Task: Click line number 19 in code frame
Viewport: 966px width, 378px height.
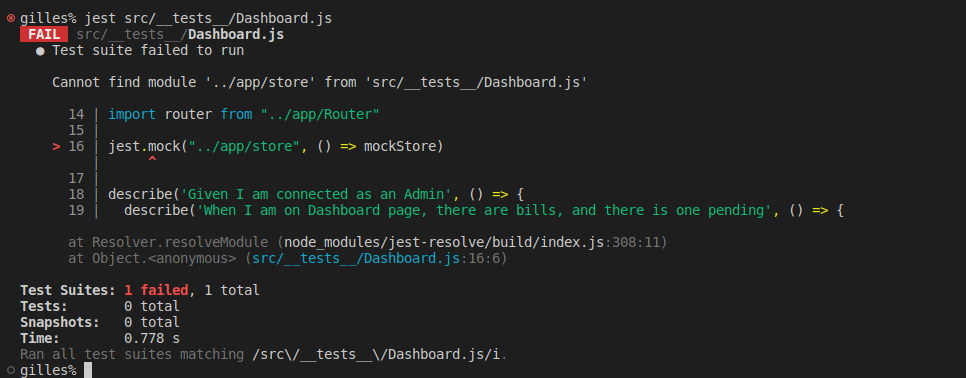Action: [x=76, y=211]
